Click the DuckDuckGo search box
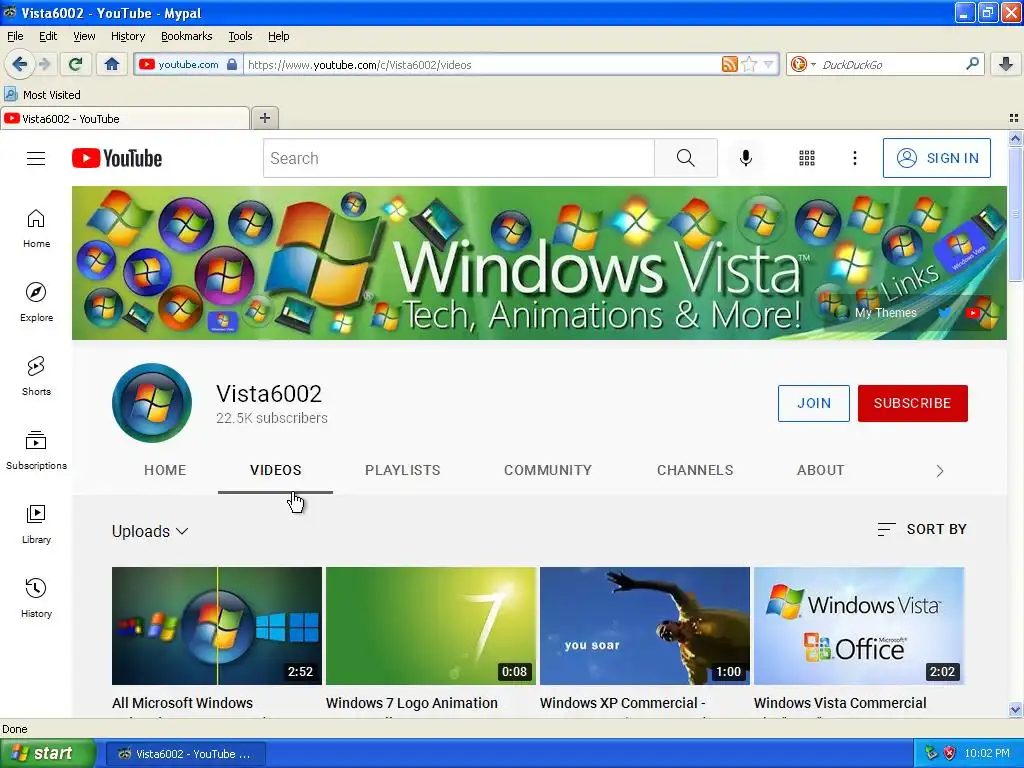Viewport: 1024px width, 768px height. [x=891, y=64]
